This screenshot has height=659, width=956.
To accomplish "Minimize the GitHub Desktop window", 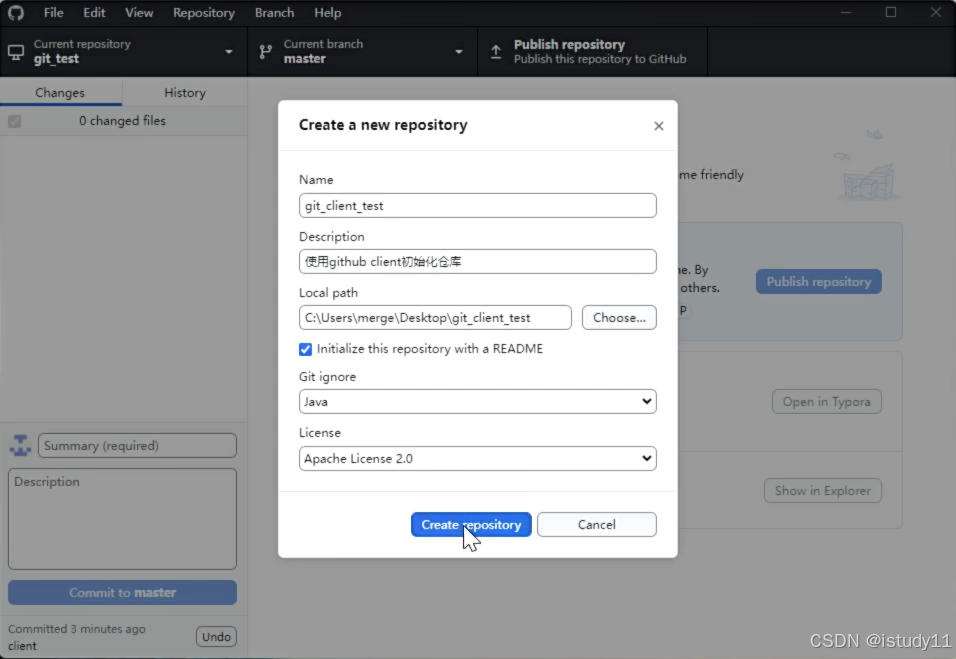I will [846, 13].
